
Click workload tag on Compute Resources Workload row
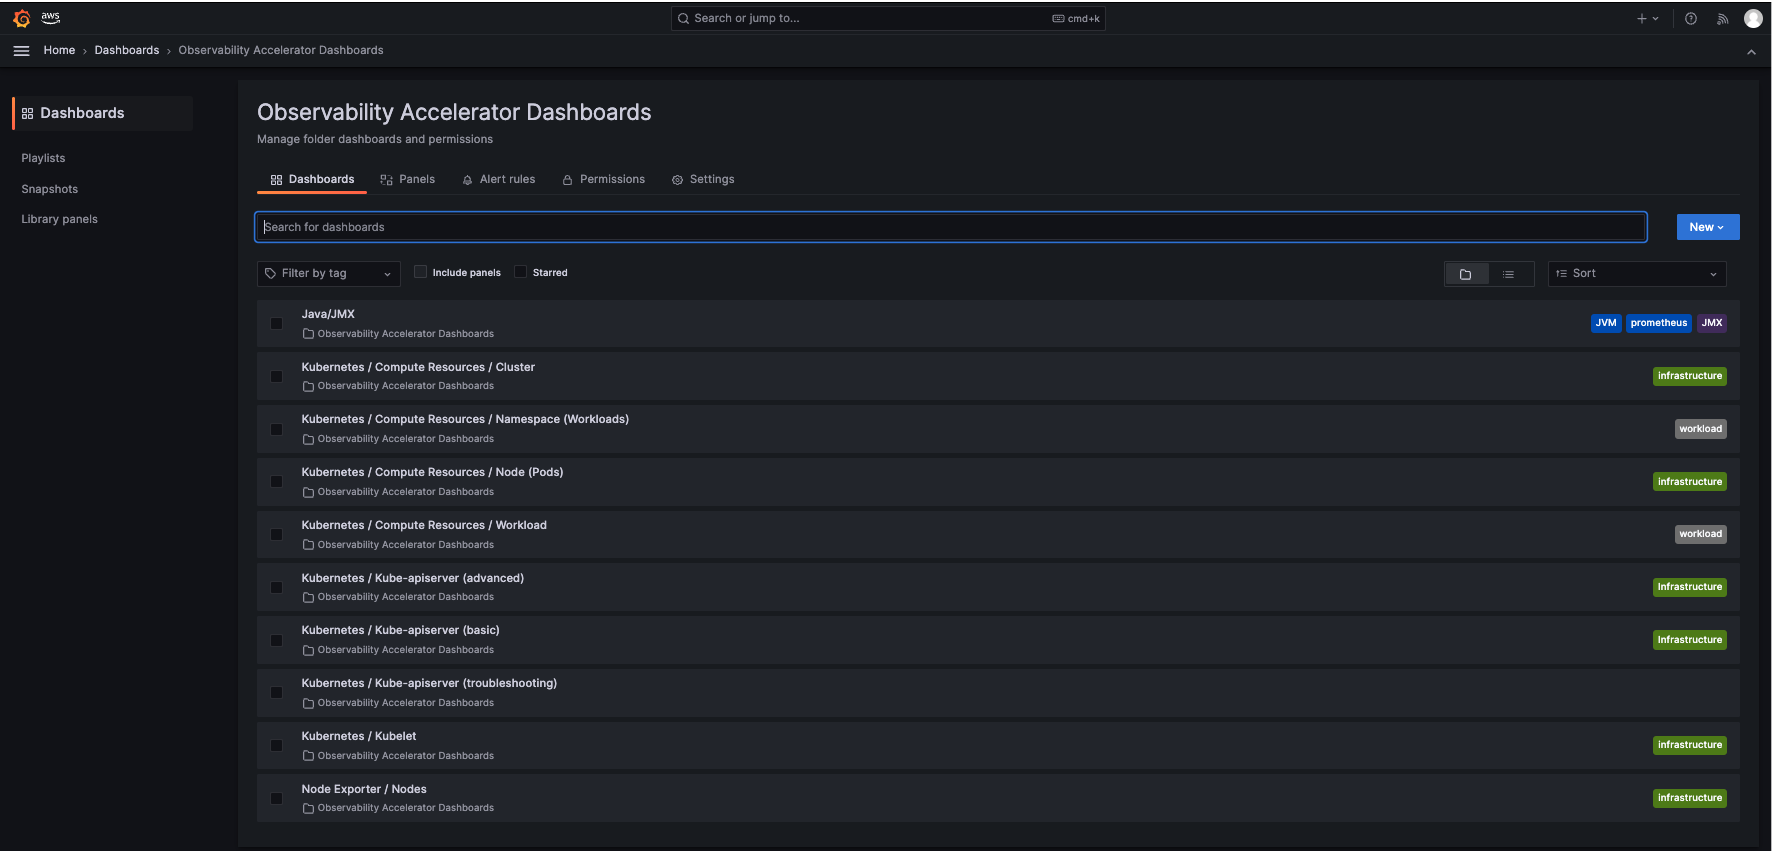[1700, 534]
